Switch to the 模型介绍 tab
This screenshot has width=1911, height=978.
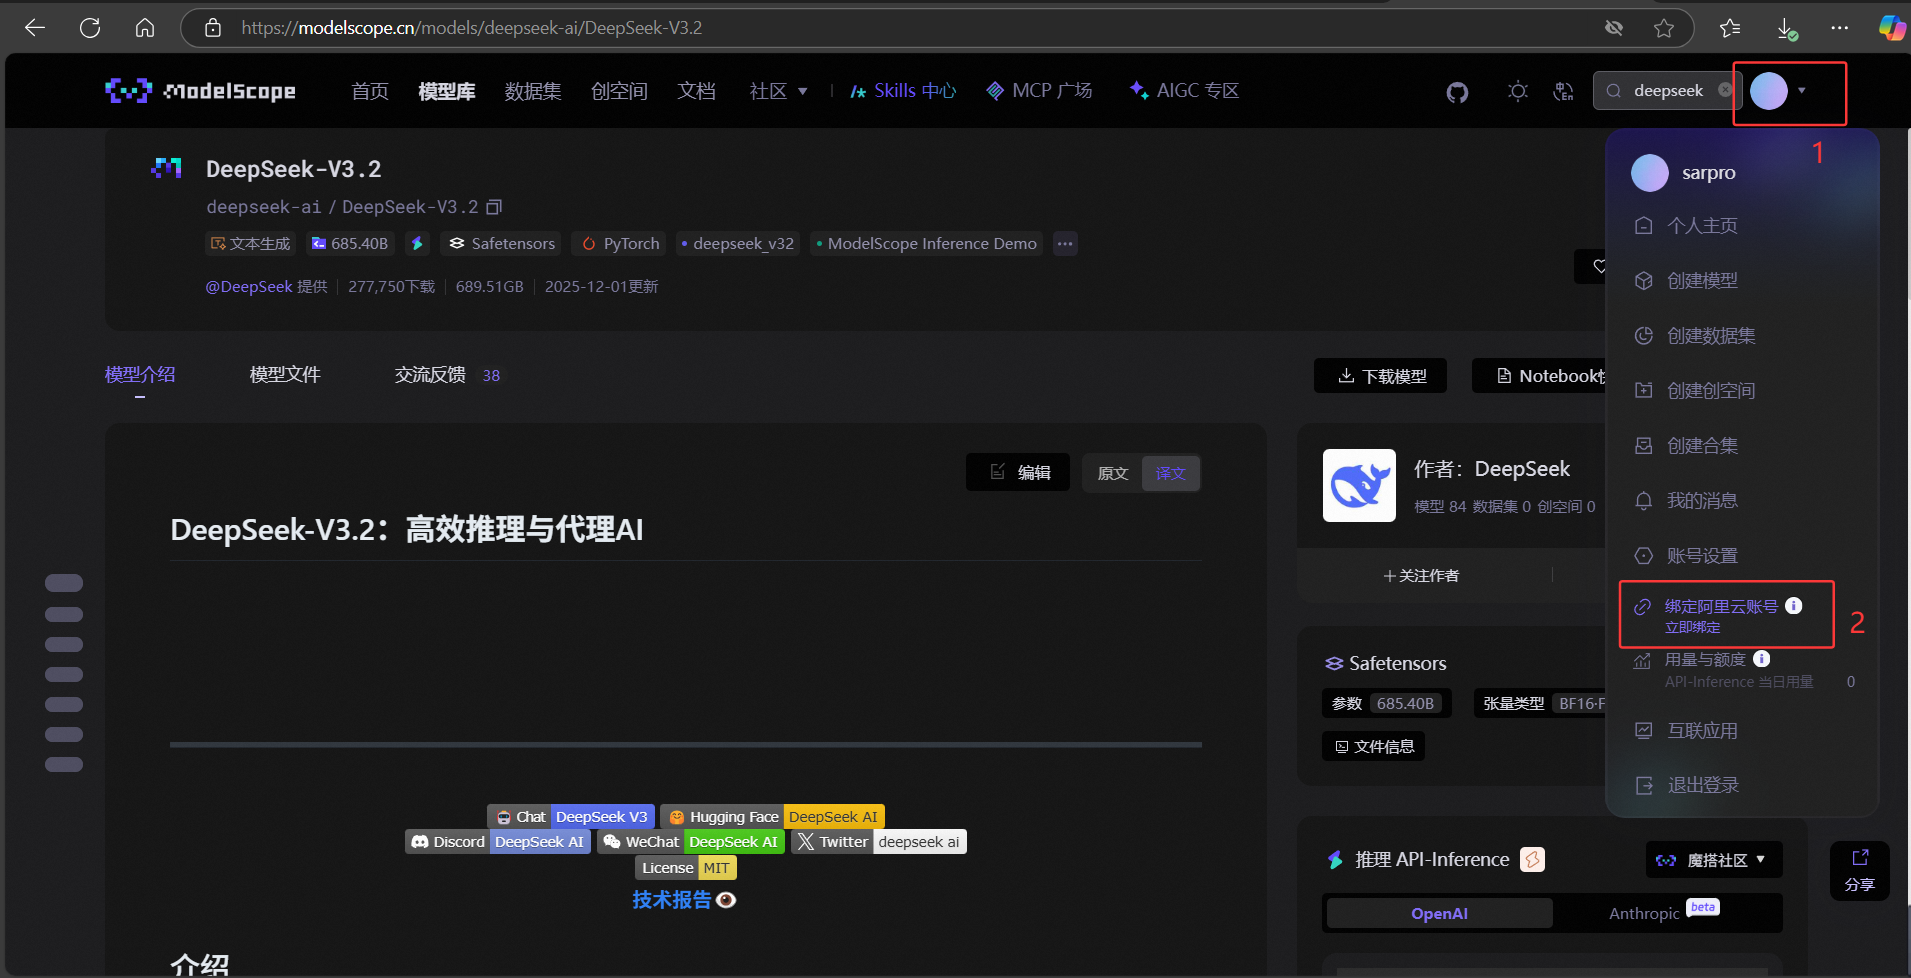(140, 375)
